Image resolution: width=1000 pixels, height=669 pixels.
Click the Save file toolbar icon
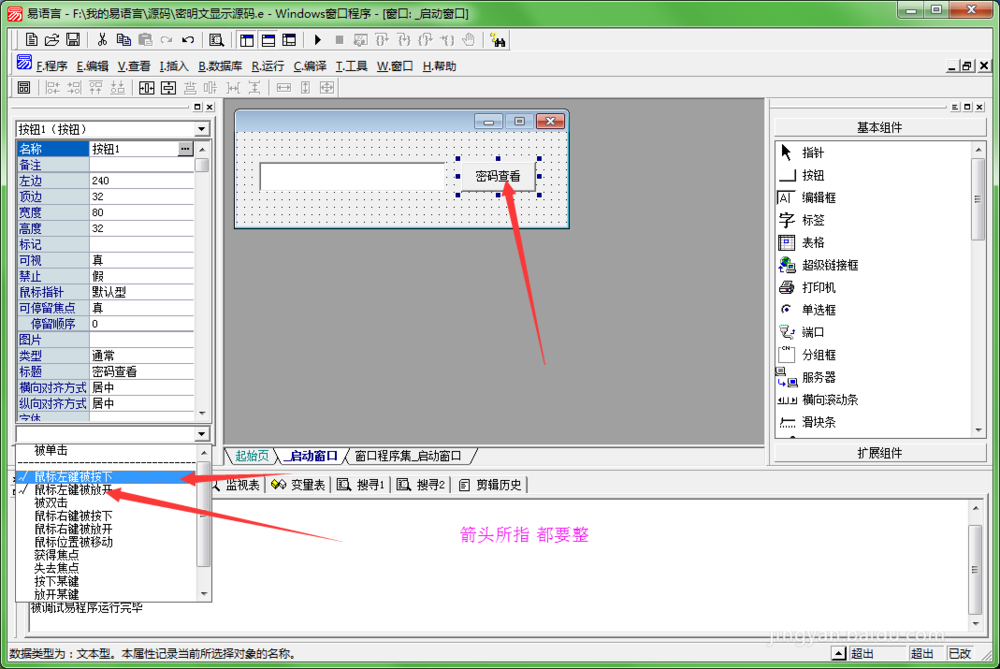tap(73, 40)
